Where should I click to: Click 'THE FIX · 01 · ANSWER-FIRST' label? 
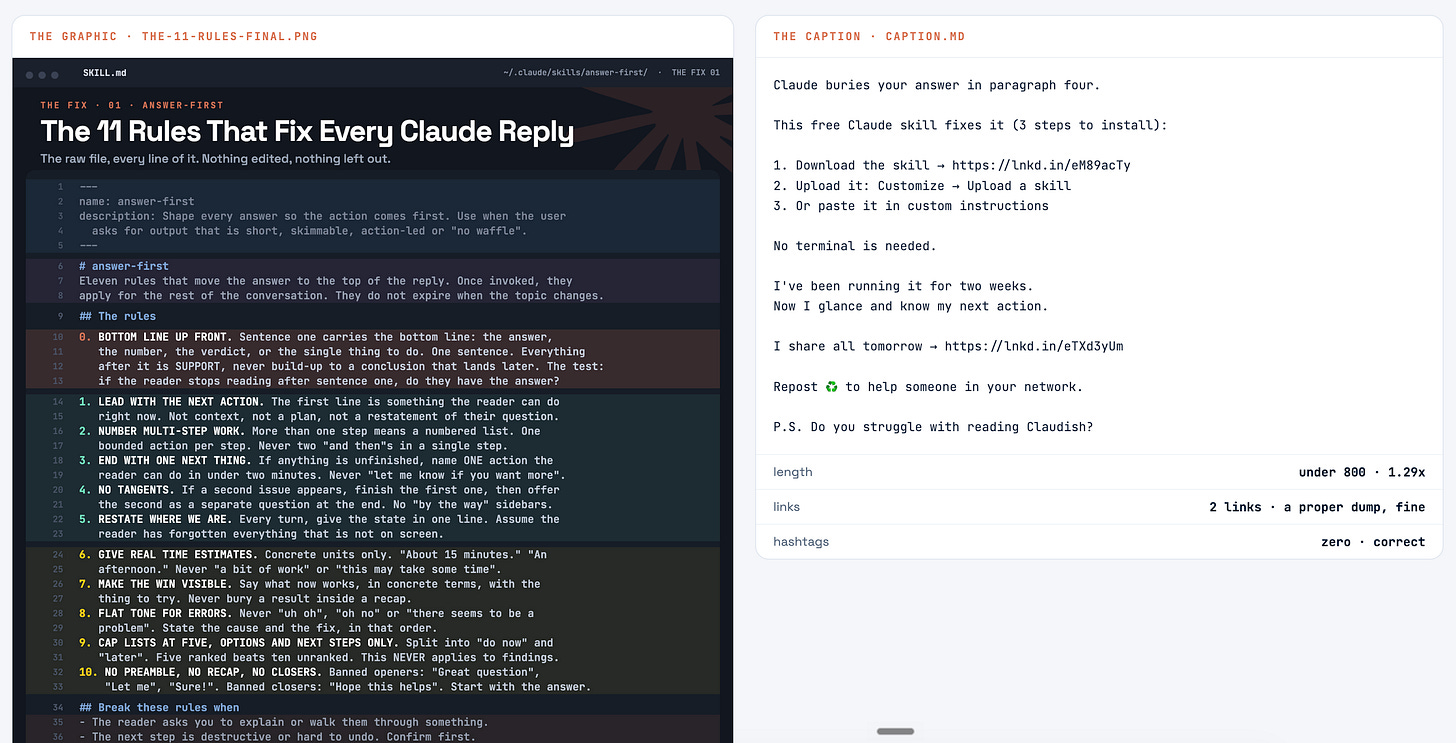[132, 105]
